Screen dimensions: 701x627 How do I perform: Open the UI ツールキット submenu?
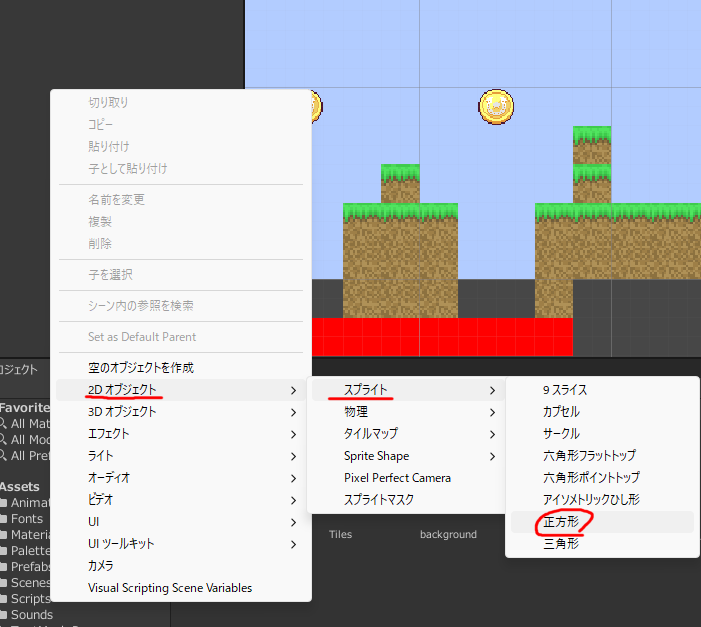[x=181, y=544]
